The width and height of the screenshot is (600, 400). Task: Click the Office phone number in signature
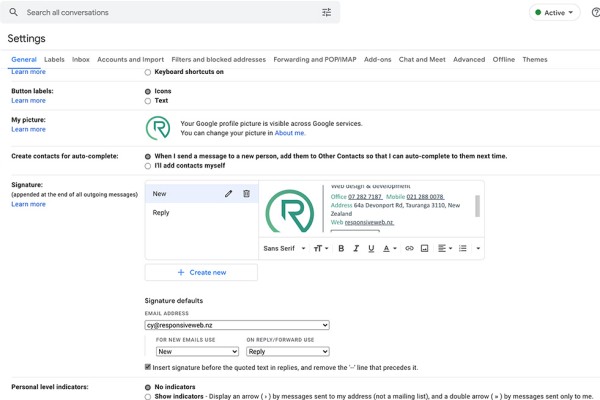[365, 197]
